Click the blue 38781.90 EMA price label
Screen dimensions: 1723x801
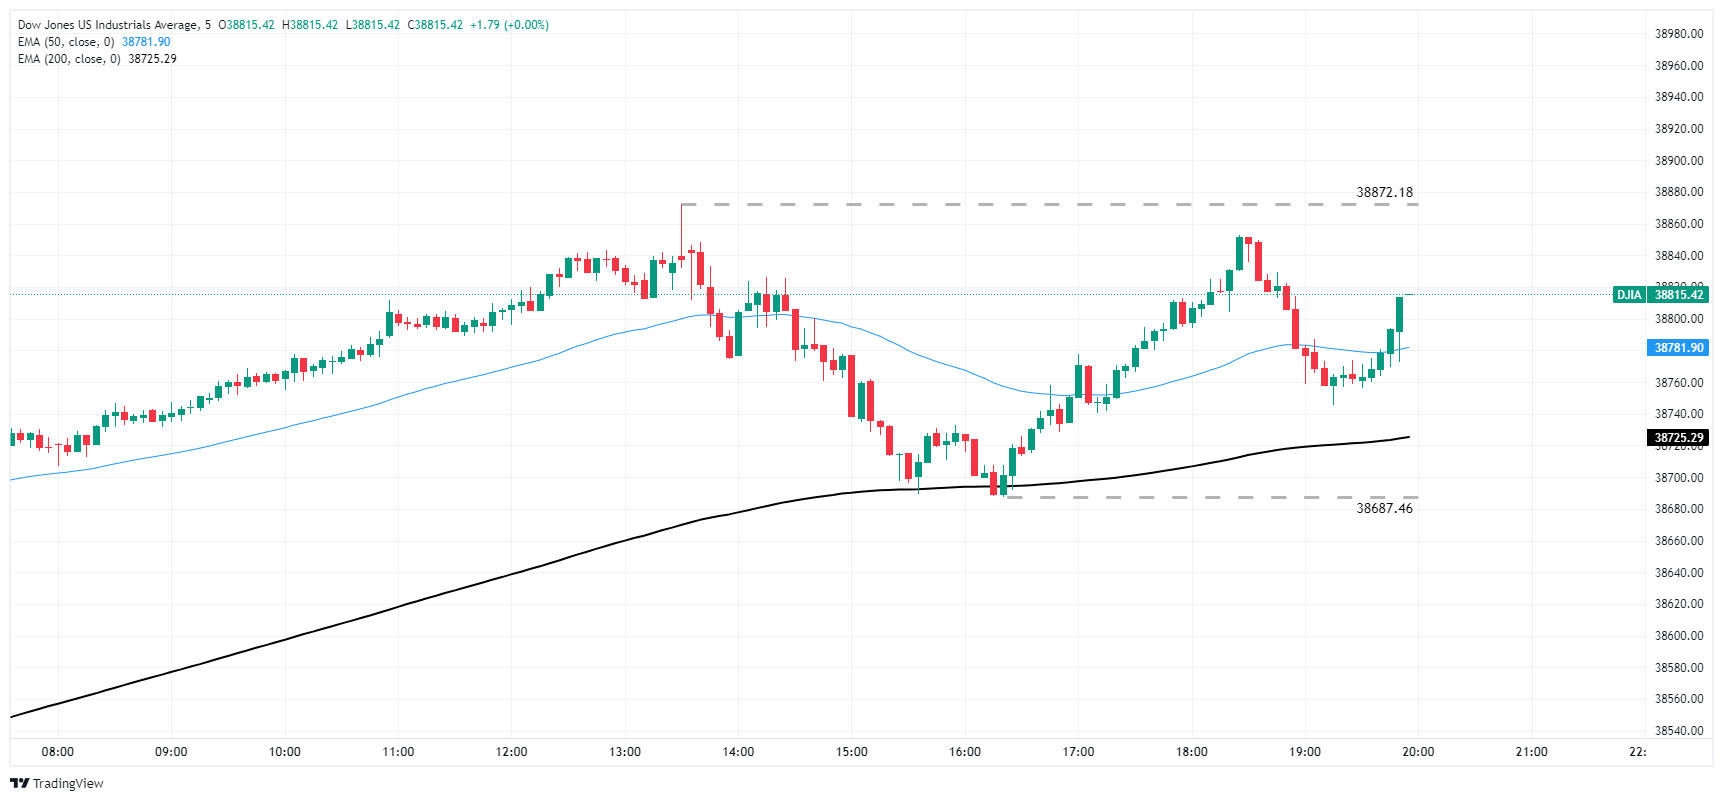click(1678, 348)
